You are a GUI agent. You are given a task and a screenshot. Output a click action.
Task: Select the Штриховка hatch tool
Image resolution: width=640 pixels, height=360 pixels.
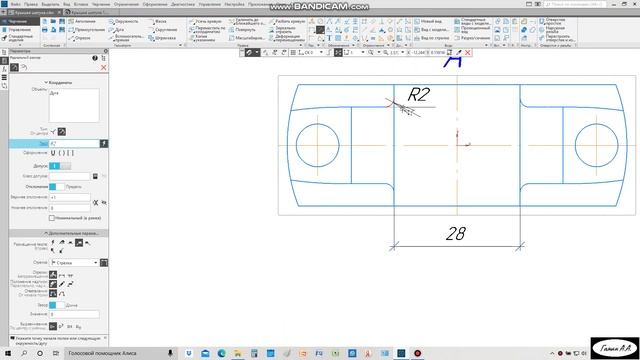click(x=162, y=38)
